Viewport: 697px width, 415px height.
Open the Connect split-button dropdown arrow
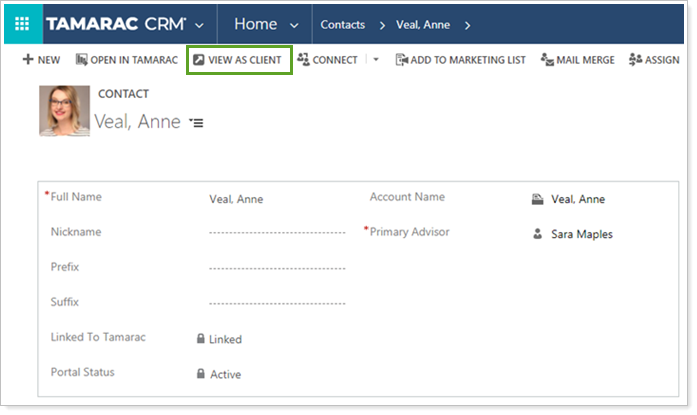(376, 60)
